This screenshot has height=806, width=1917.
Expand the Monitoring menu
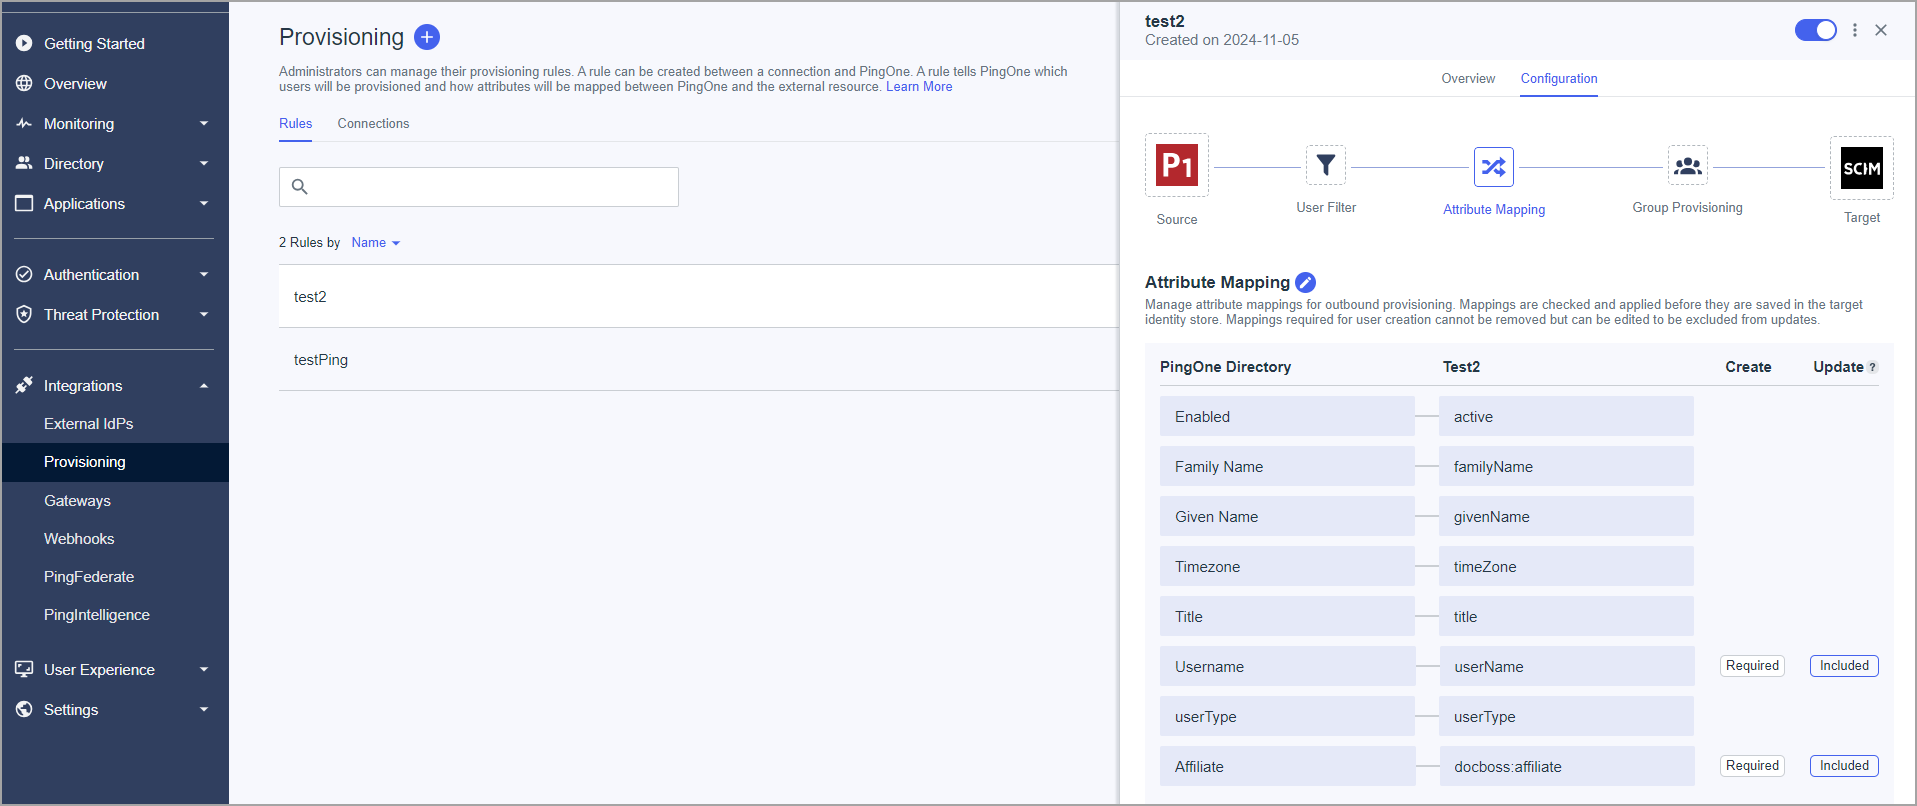204,123
